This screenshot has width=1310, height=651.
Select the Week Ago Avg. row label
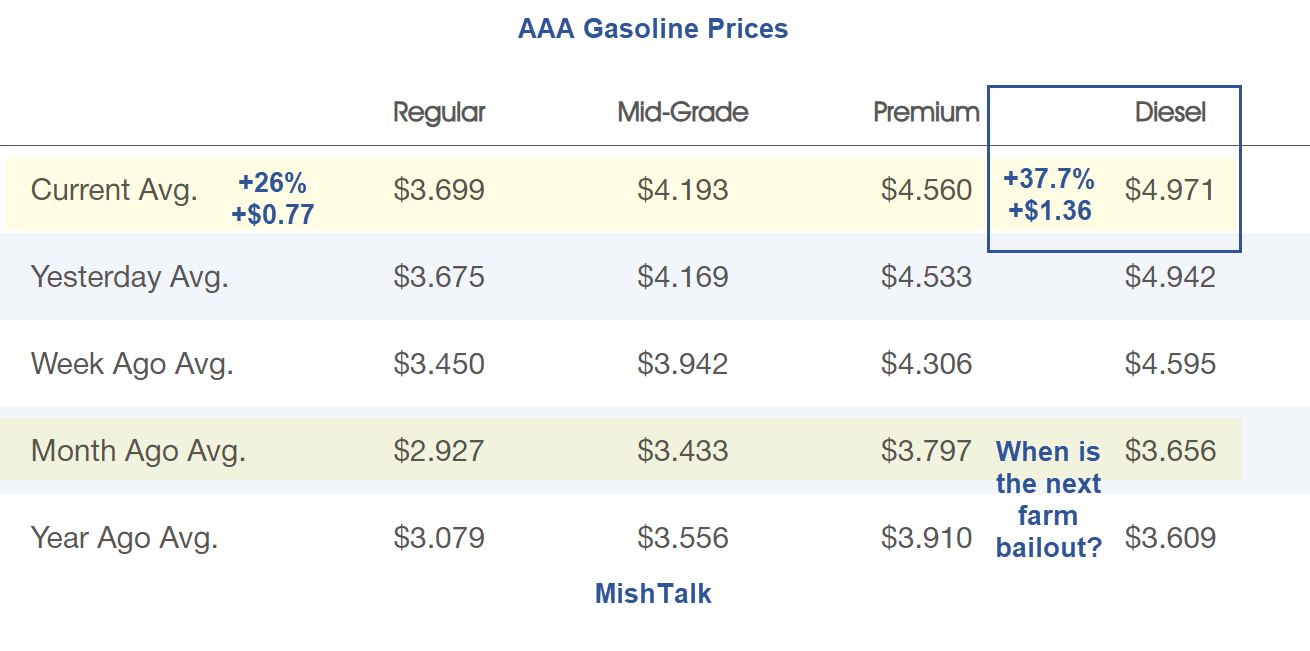(132, 363)
